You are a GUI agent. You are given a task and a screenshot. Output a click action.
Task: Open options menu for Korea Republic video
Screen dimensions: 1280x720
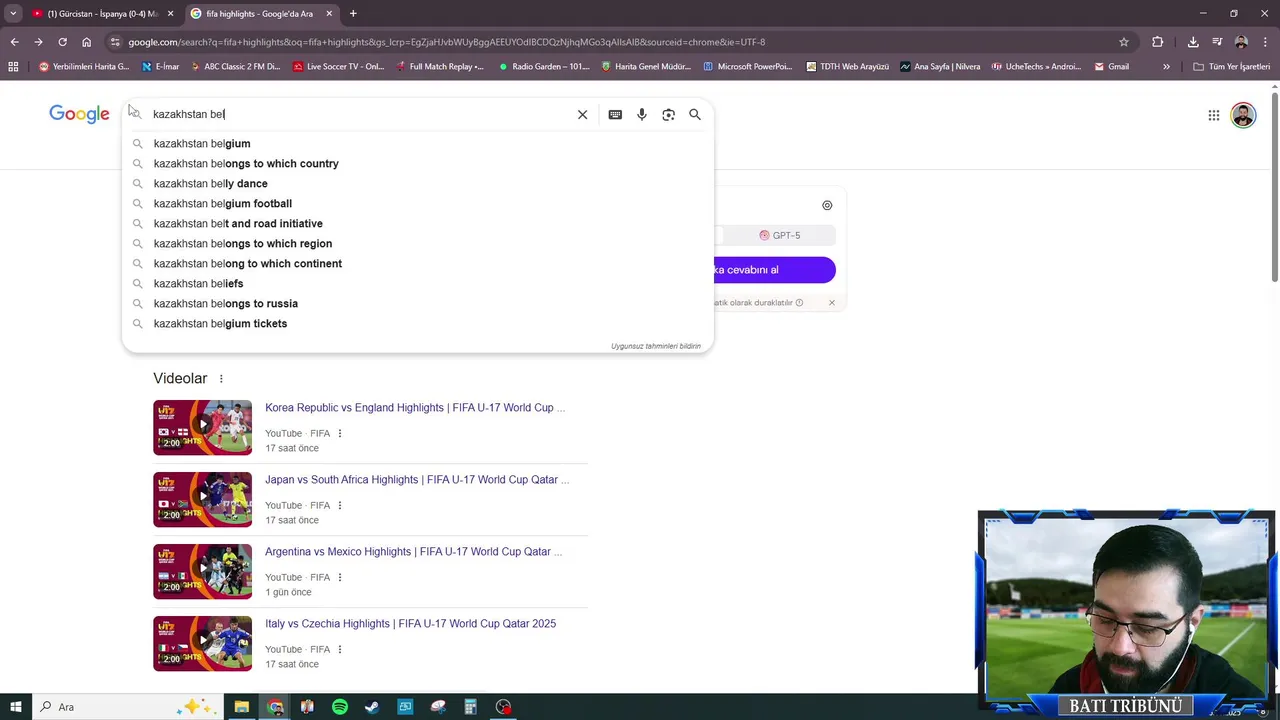coord(340,433)
